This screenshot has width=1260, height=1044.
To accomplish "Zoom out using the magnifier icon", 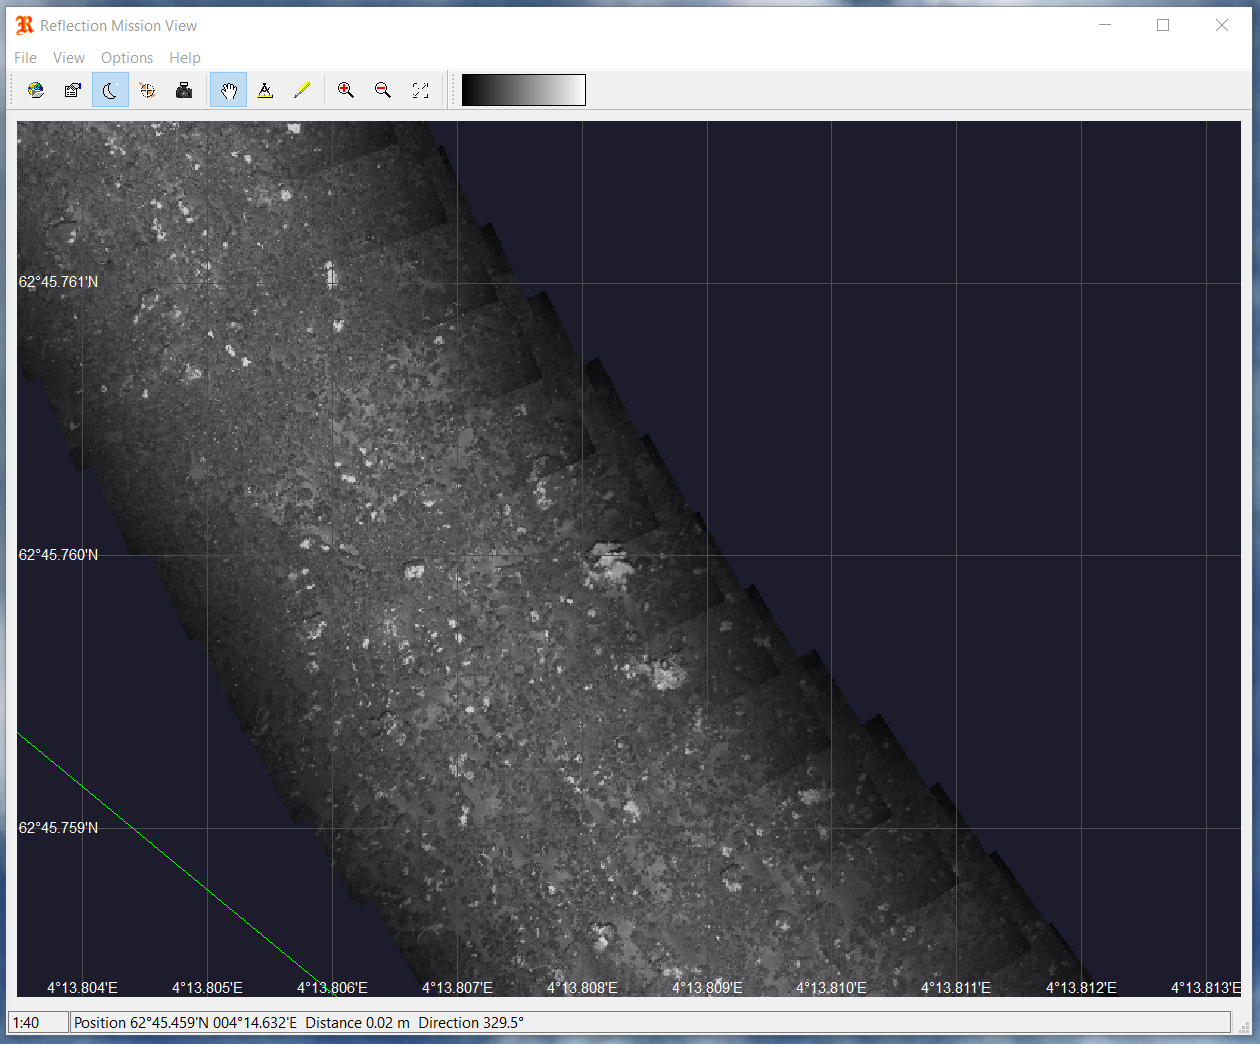I will coord(382,89).
